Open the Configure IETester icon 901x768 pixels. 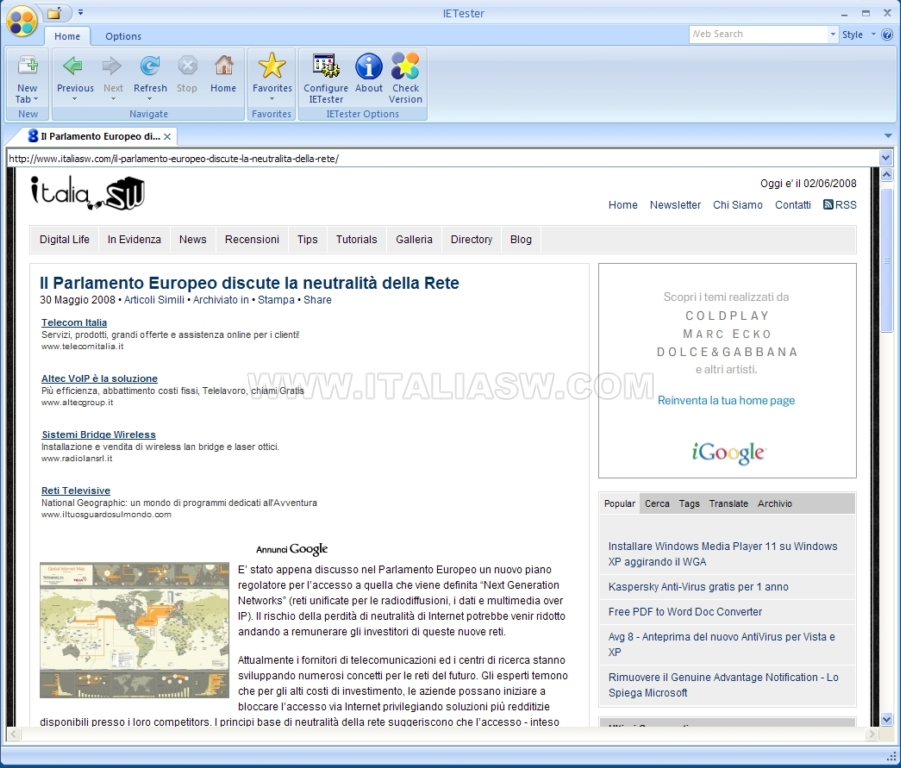[x=326, y=65]
